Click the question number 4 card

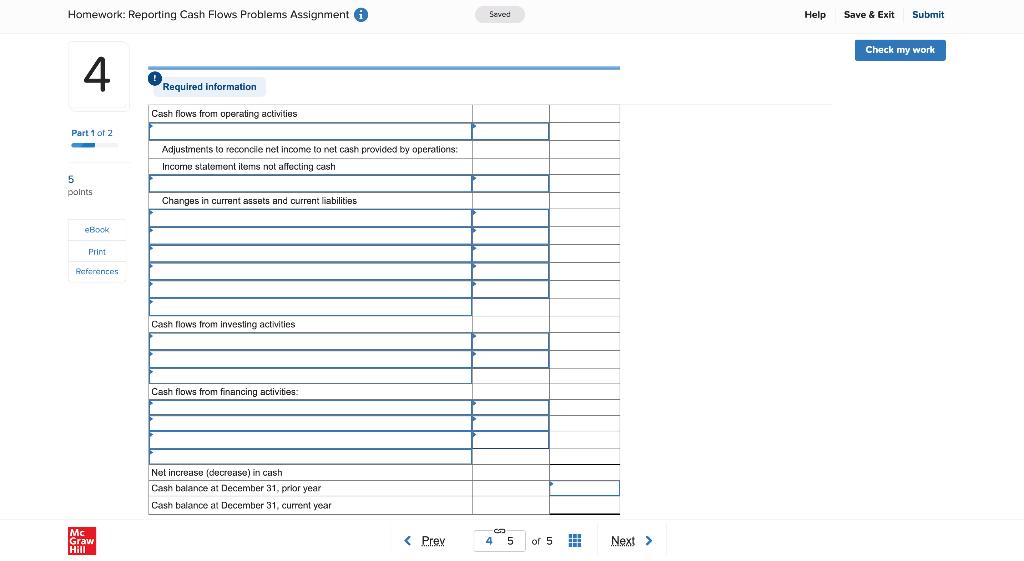(98, 76)
